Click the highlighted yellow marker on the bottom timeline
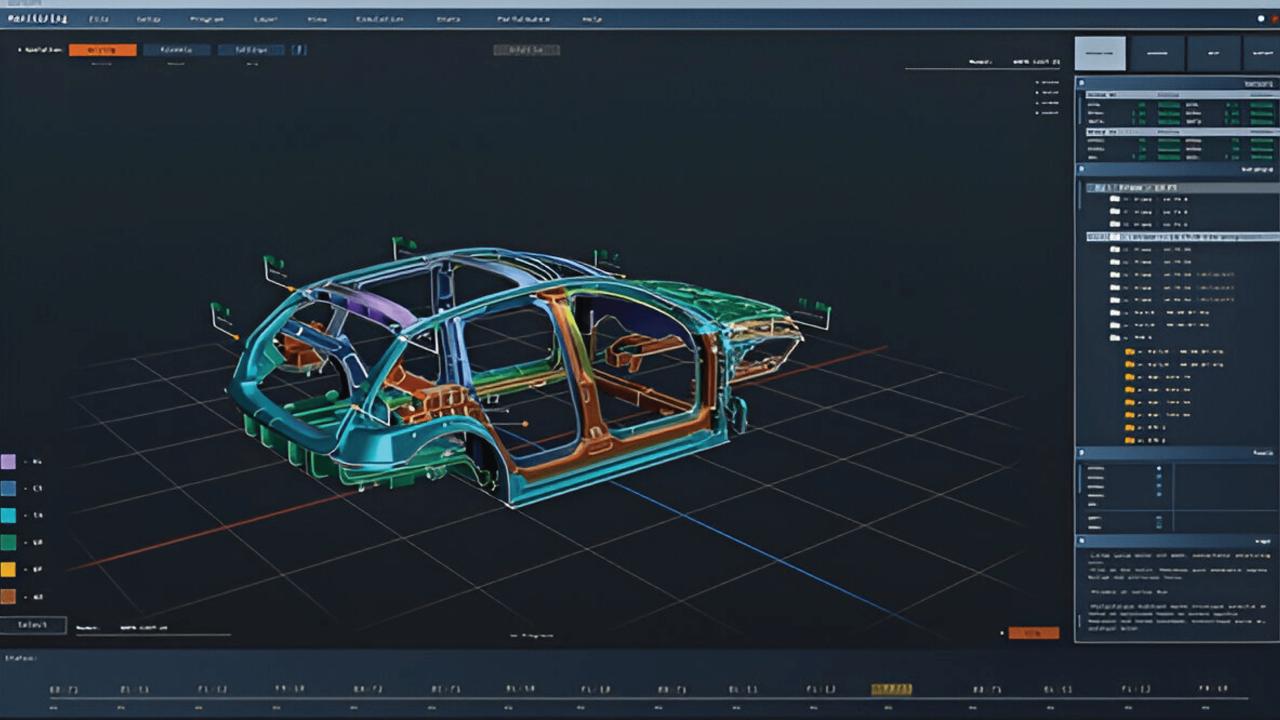Viewport: 1280px width, 720px height. 890,689
